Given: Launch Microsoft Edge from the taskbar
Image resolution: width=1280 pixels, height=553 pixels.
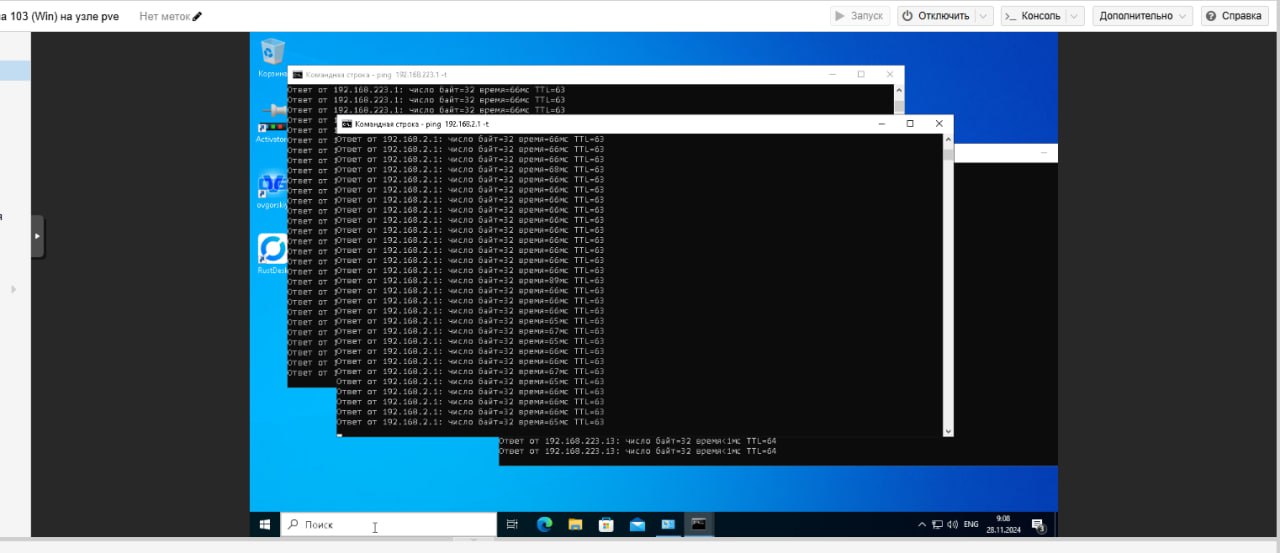Looking at the screenshot, I should 544,524.
